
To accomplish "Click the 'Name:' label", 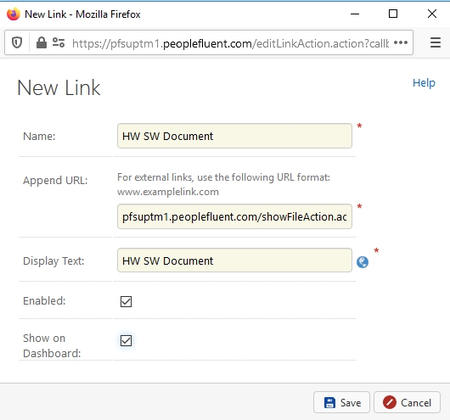I will pos(39,136).
